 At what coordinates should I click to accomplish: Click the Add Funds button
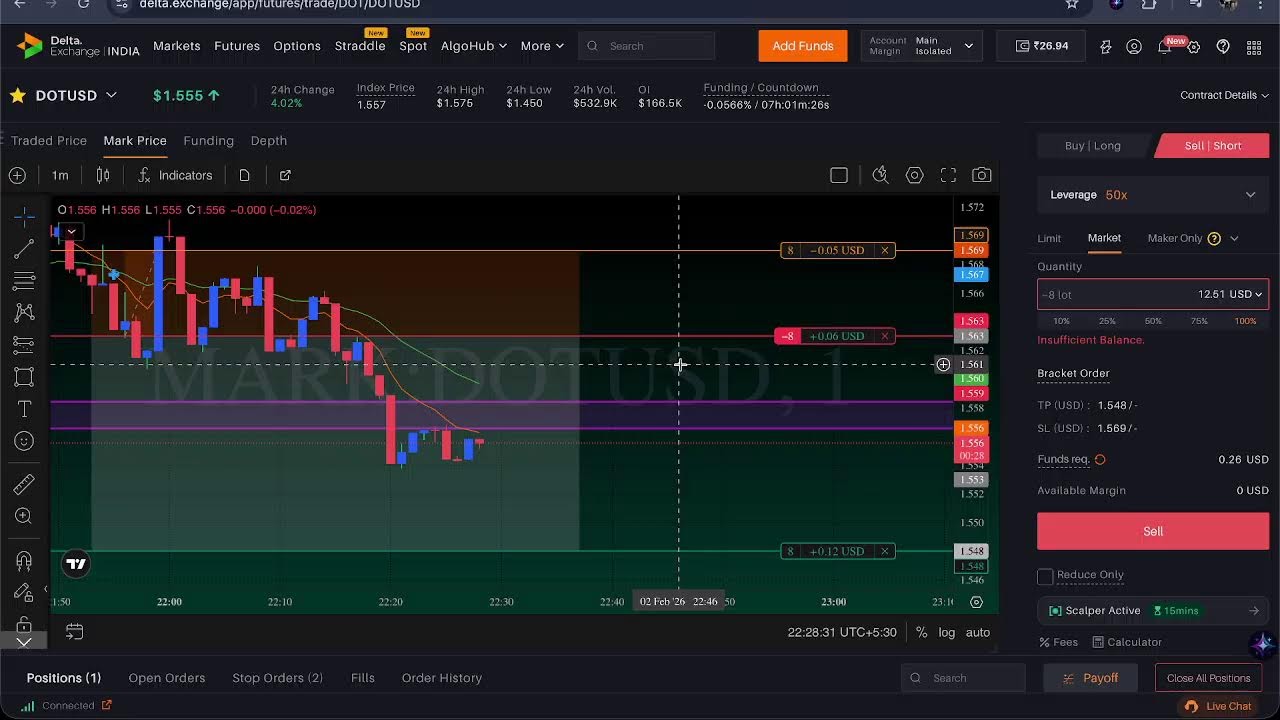(x=803, y=46)
